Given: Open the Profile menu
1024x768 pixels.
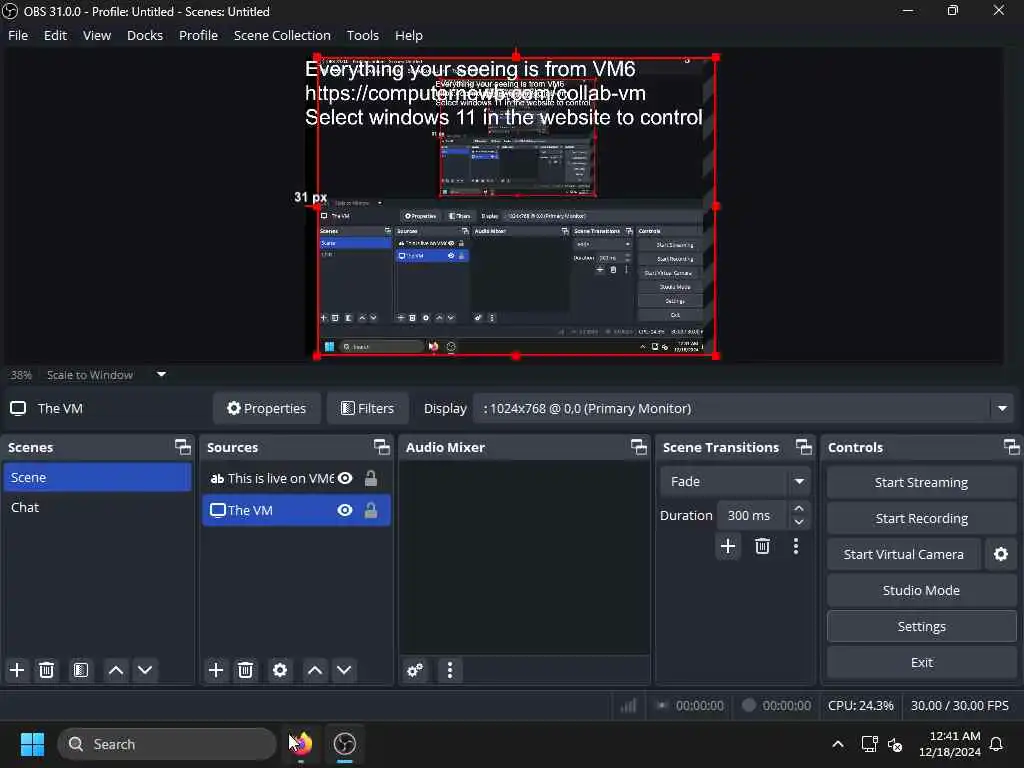Looking at the screenshot, I should click(199, 35).
